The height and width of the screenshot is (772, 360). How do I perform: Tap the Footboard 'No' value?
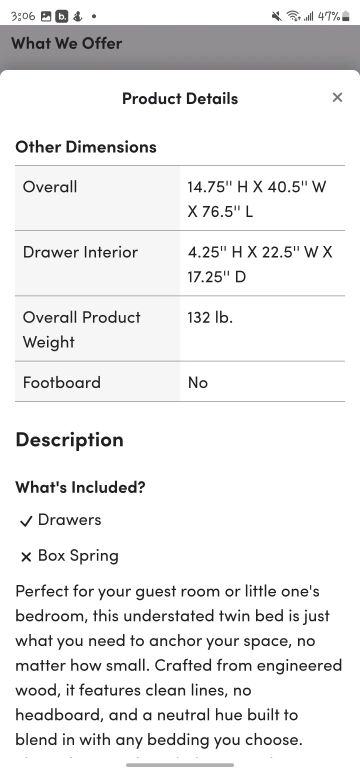pyautogui.click(x=197, y=383)
